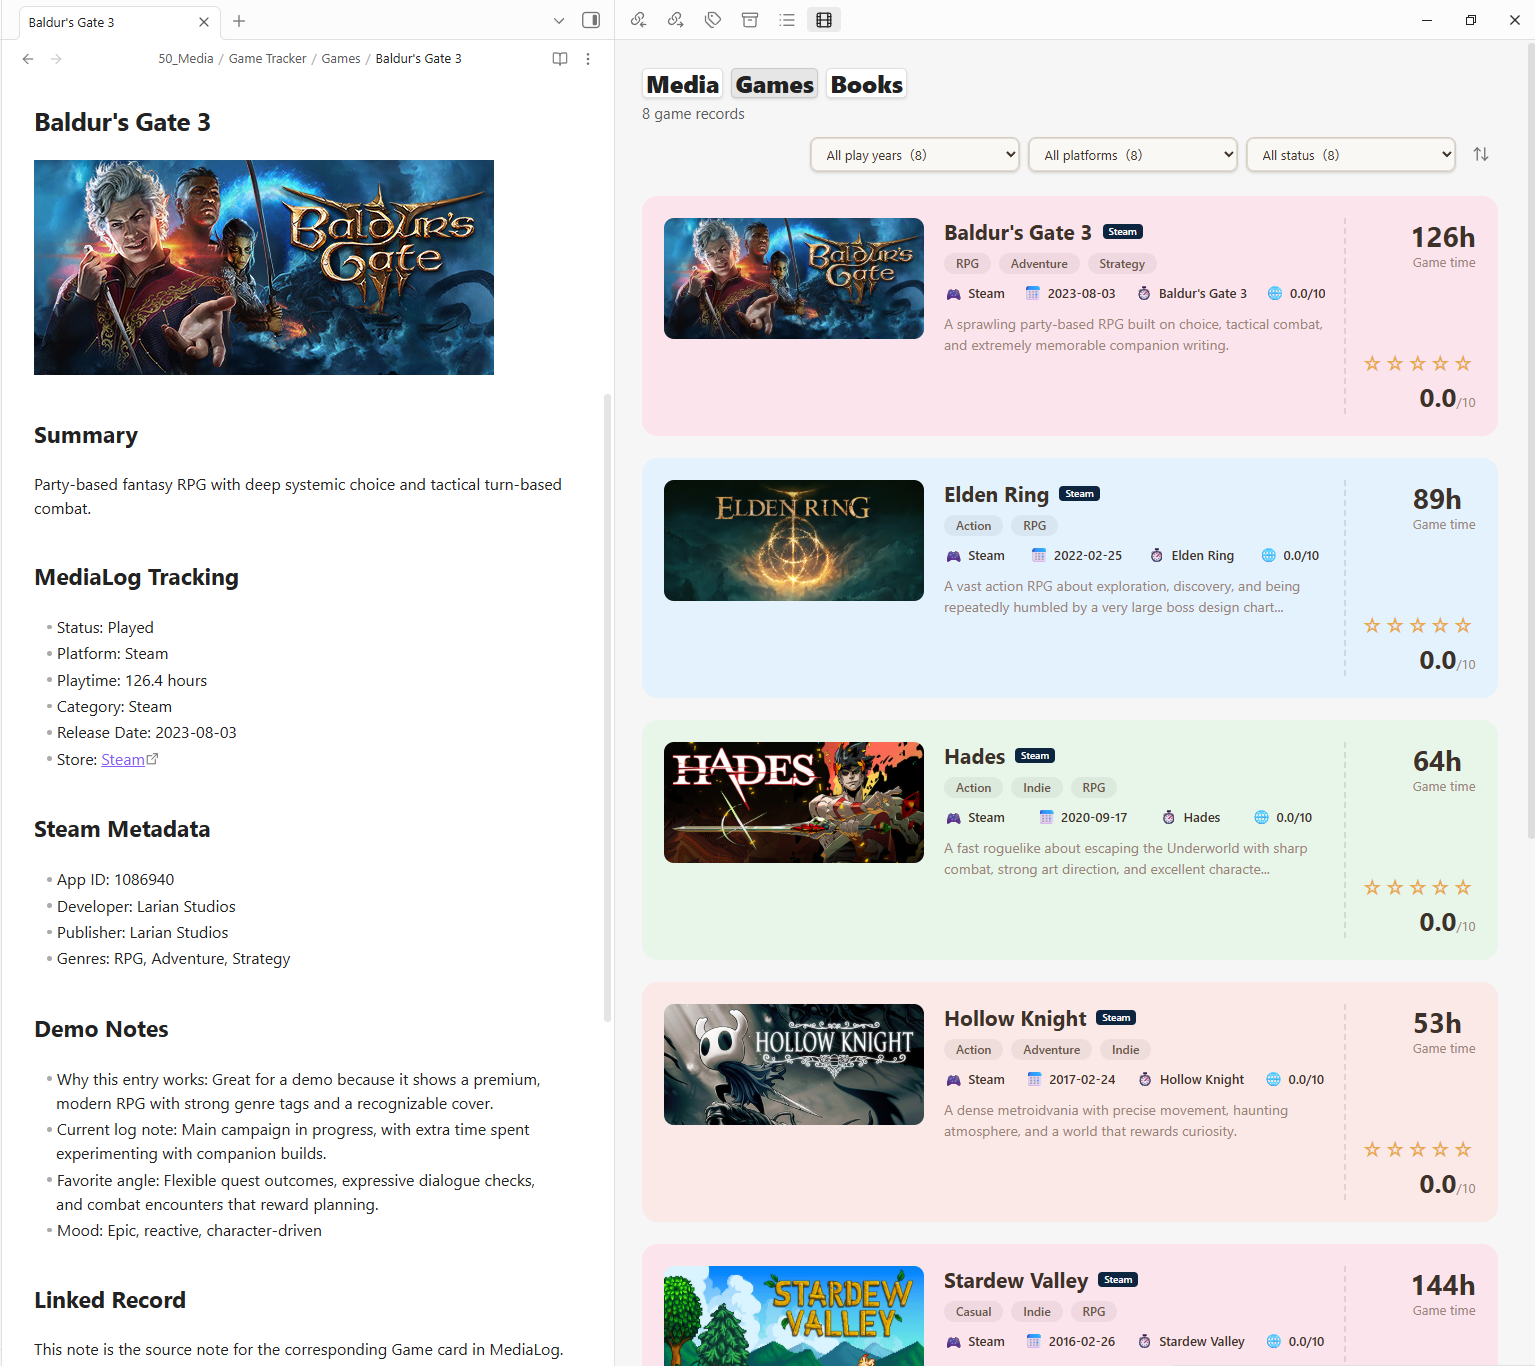Select the Baldur's Gate 3 note tab
This screenshot has width=1535, height=1366.
coord(118,22)
